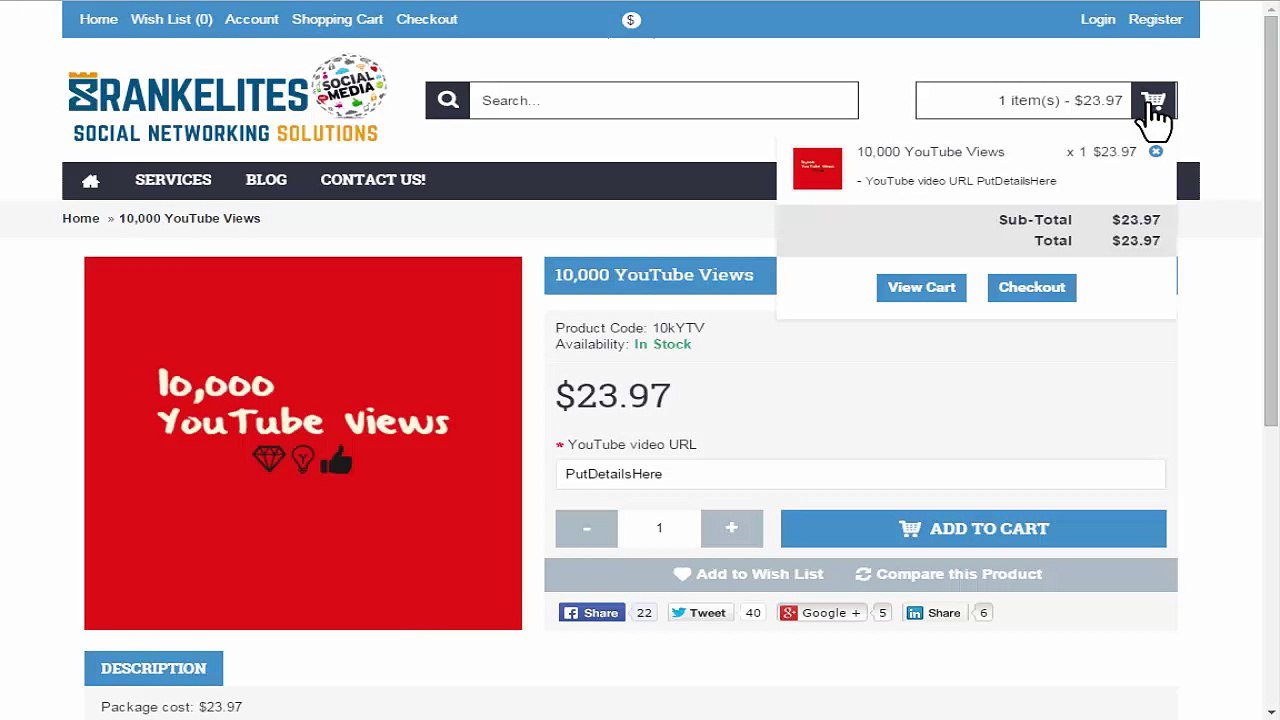Select the Description tab

click(153, 668)
